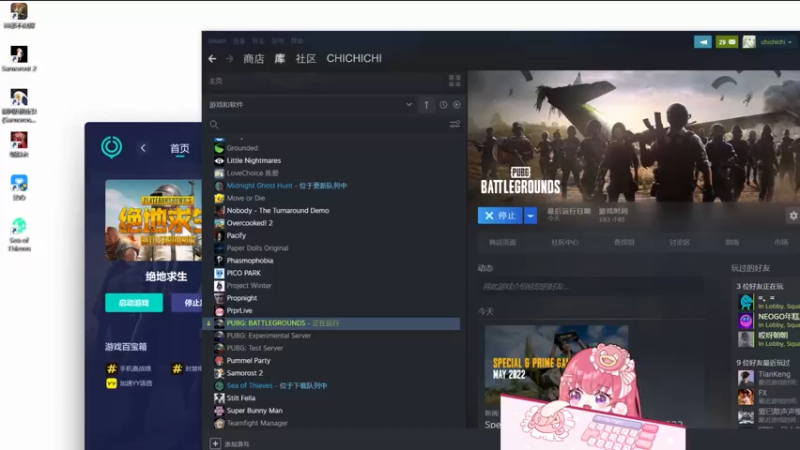Open the 库 (Library) tab
The image size is (800, 450).
(280, 59)
